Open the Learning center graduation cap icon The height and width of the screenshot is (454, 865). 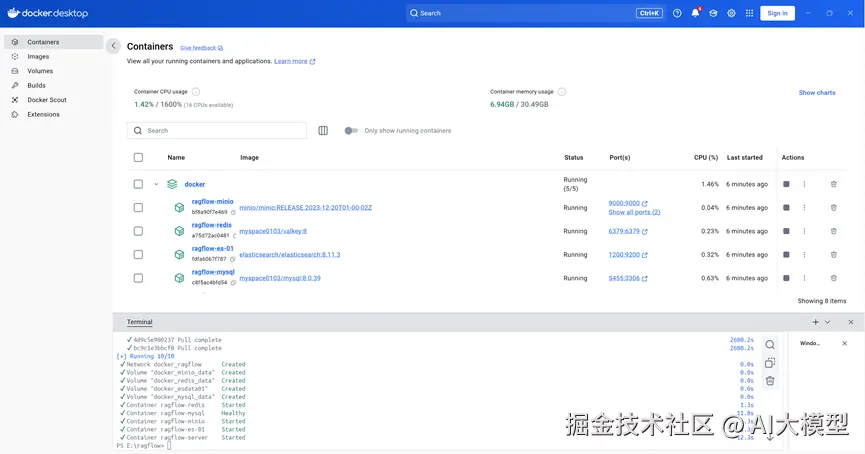(x=713, y=13)
